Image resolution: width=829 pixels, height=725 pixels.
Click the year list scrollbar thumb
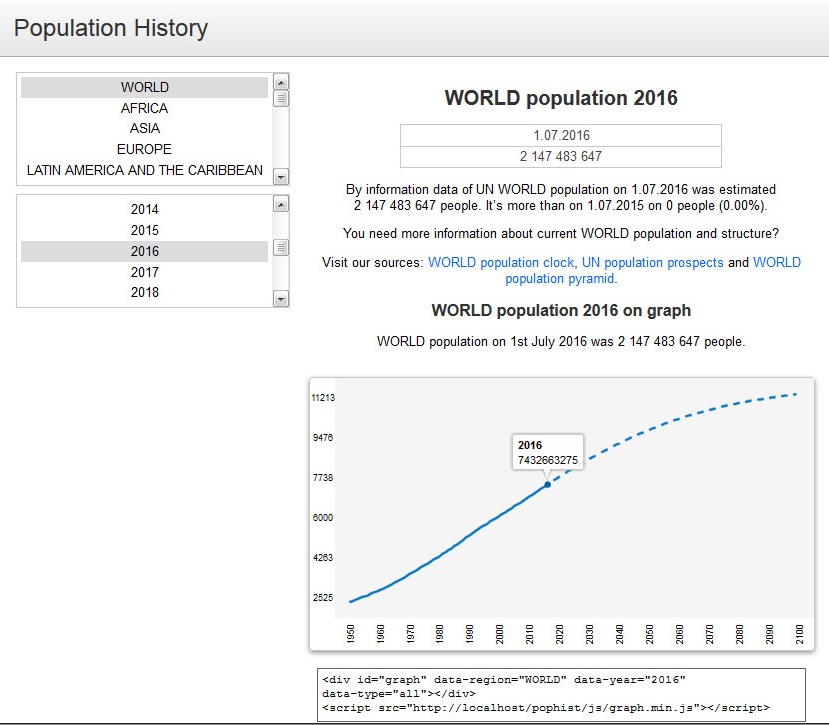281,247
